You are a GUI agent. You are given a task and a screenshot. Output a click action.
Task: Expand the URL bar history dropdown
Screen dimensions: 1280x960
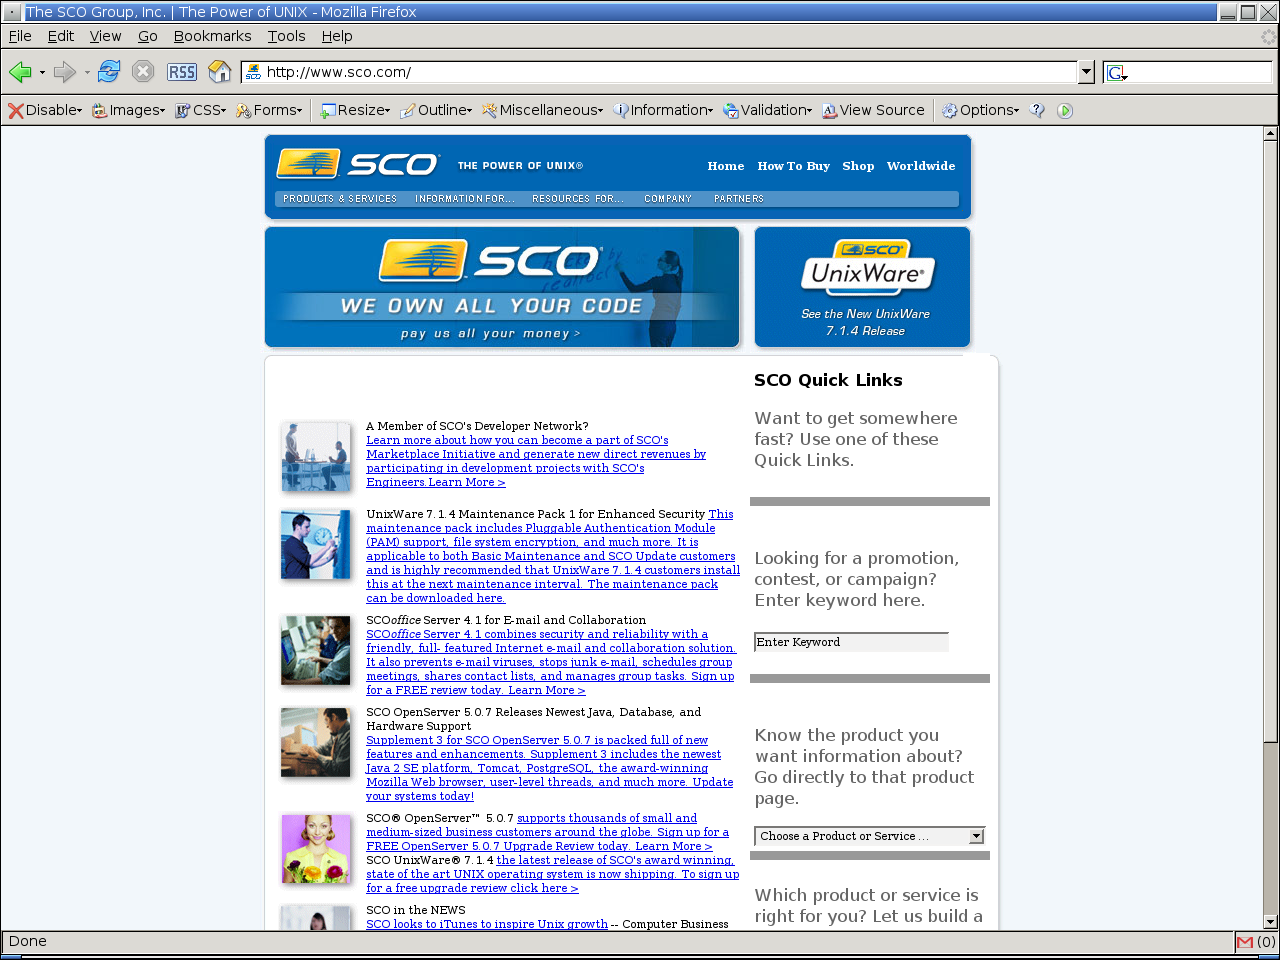click(1087, 72)
